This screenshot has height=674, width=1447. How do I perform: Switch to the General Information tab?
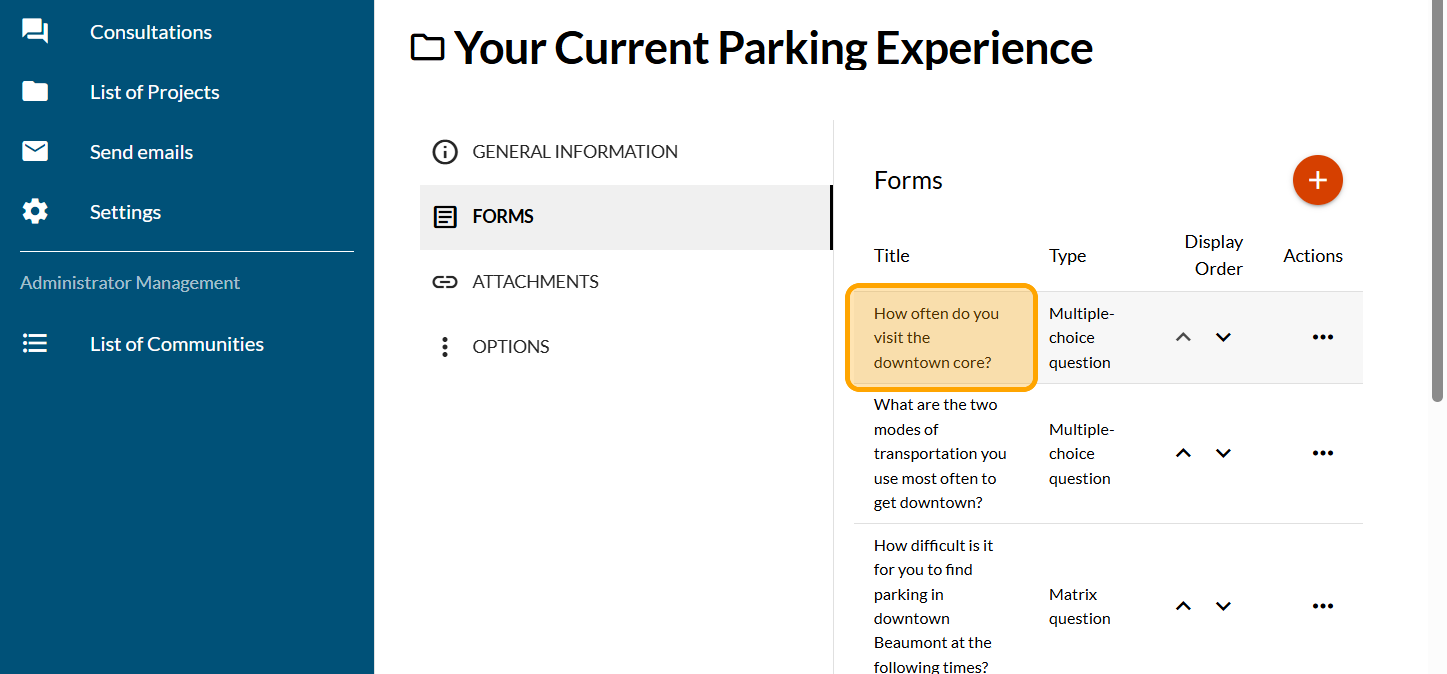click(x=574, y=152)
